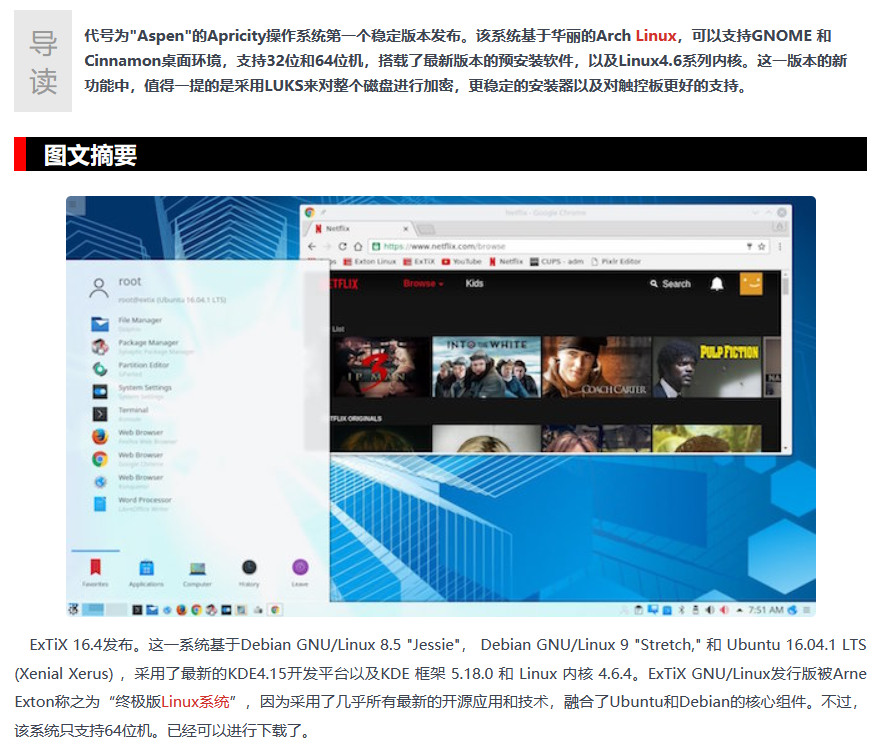Close the Netflix browser tab
This screenshot has width=886, height=745.
[405, 229]
